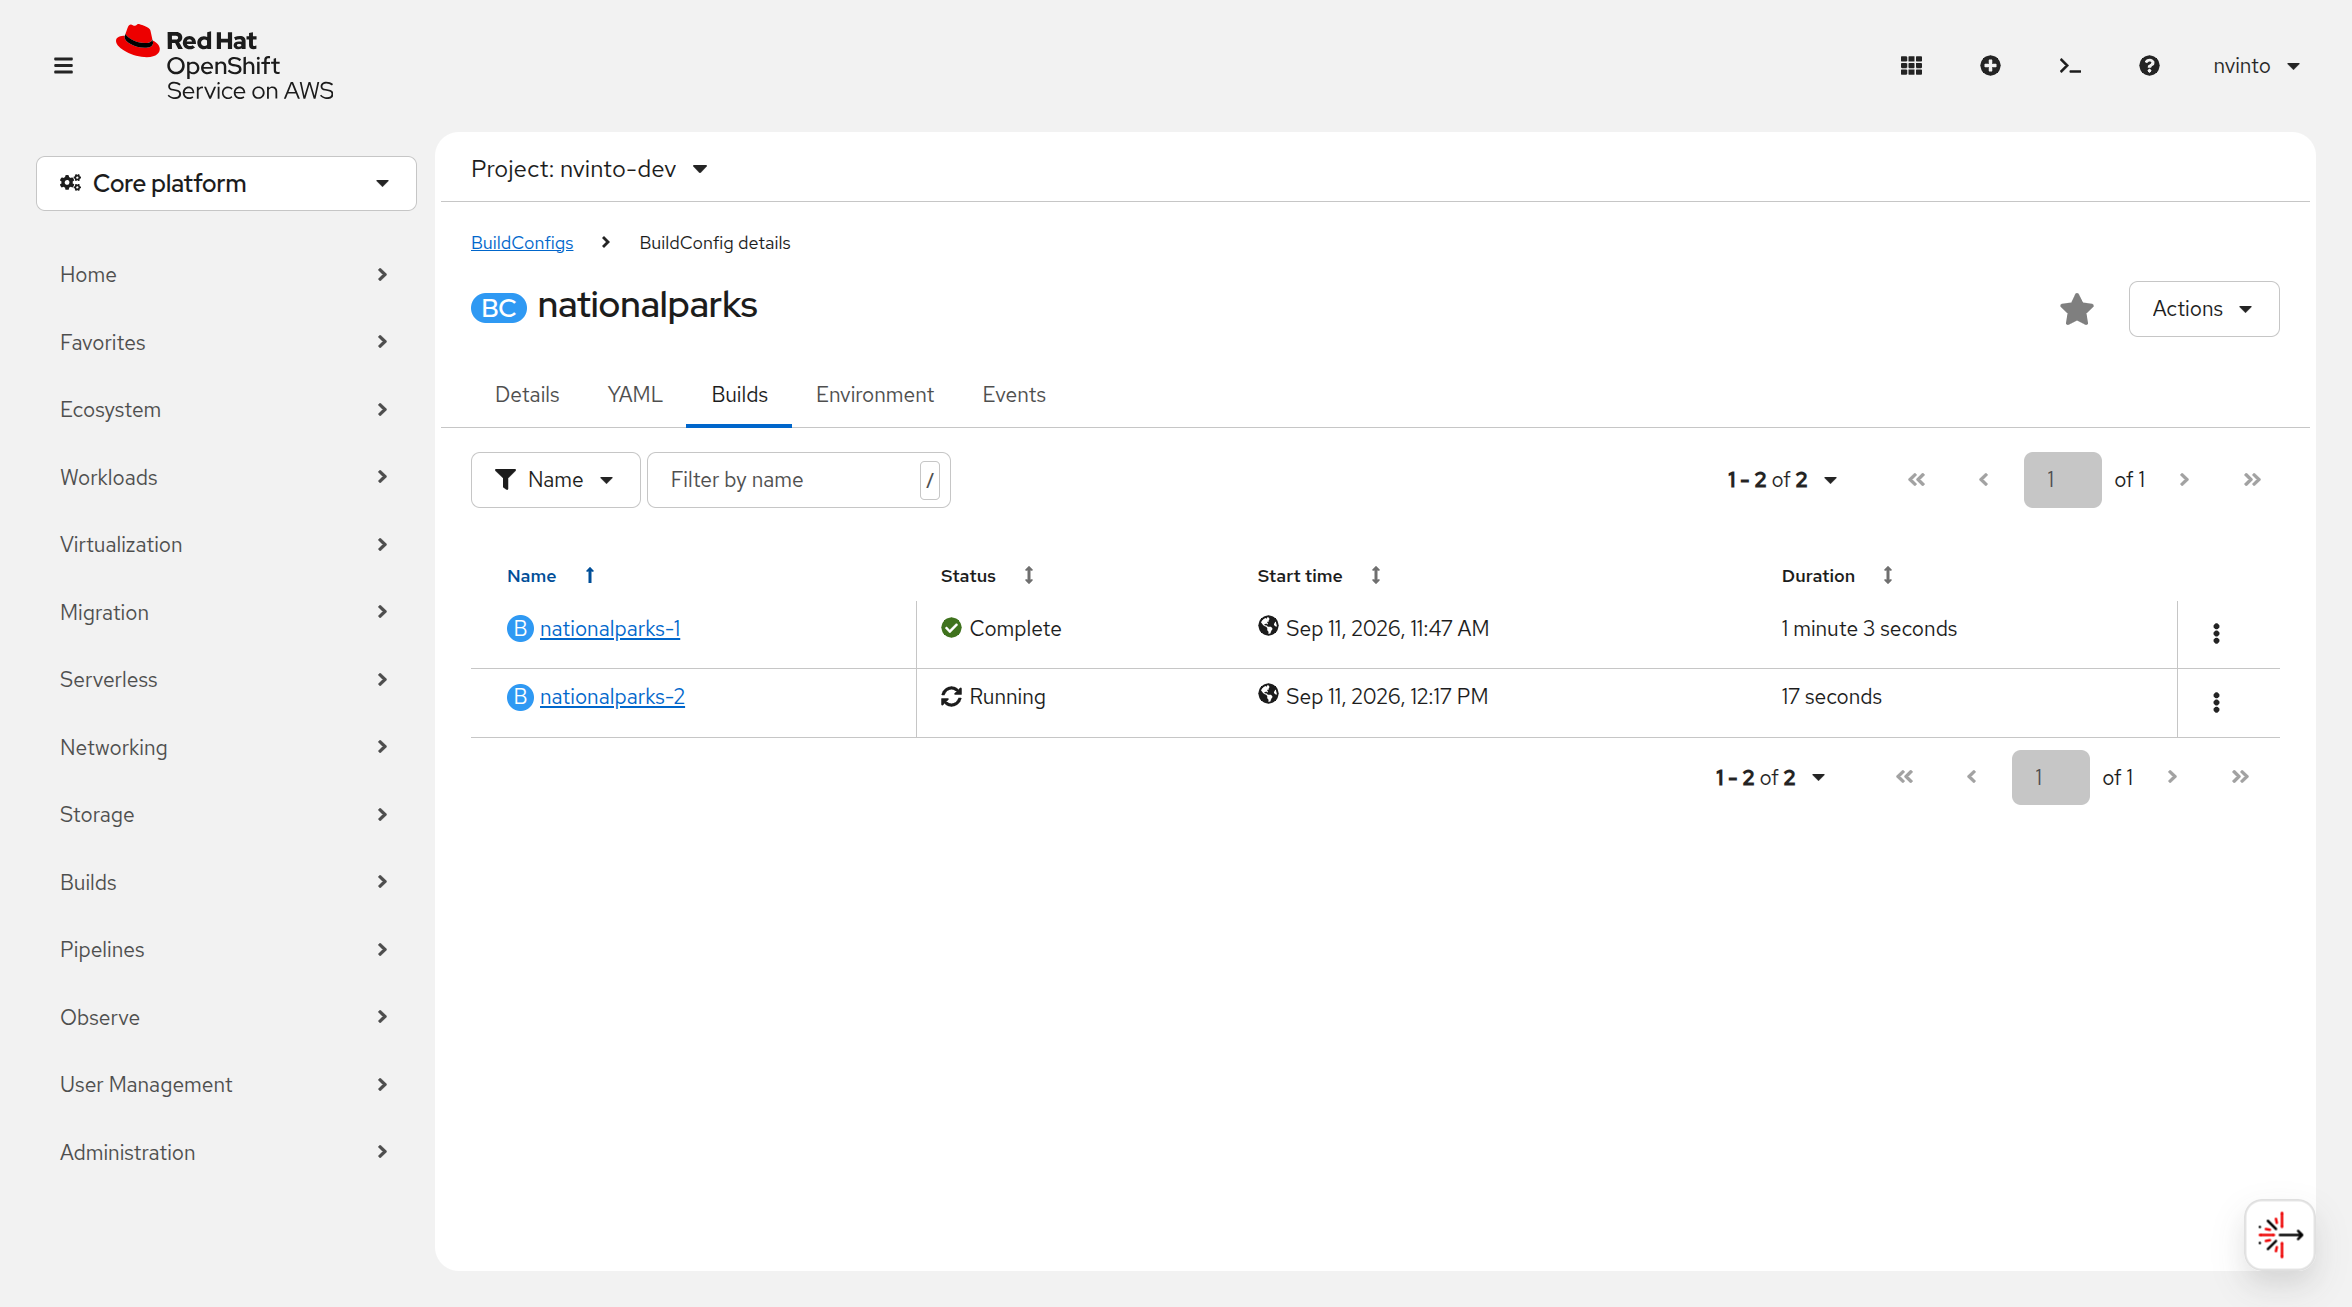2352x1307 pixels.
Task: Switch to the Details tab
Action: pos(527,395)
